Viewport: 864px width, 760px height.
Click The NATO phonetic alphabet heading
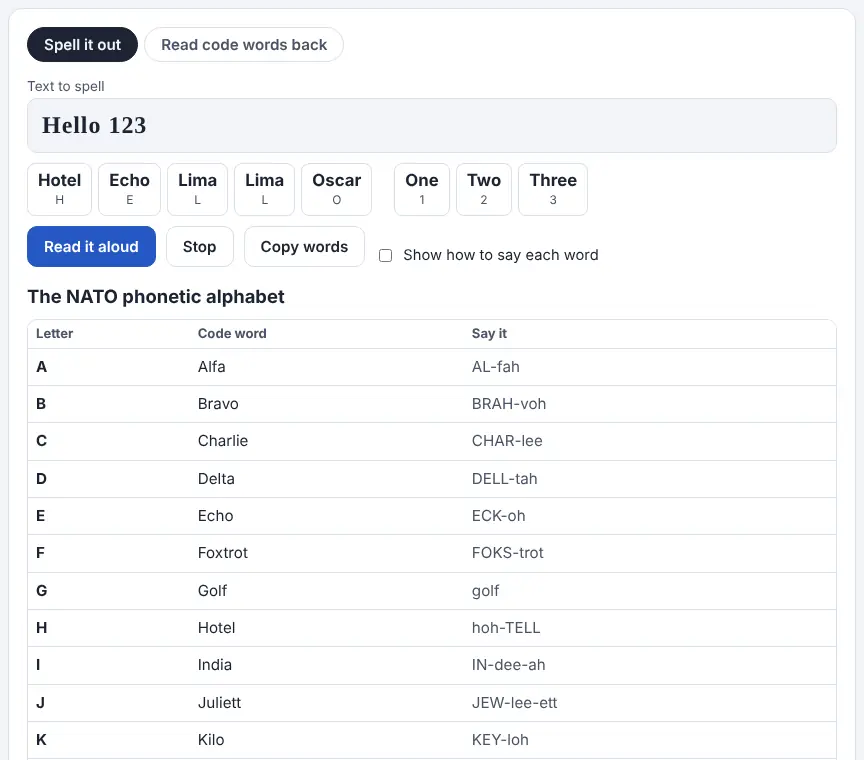coord(156,297)
